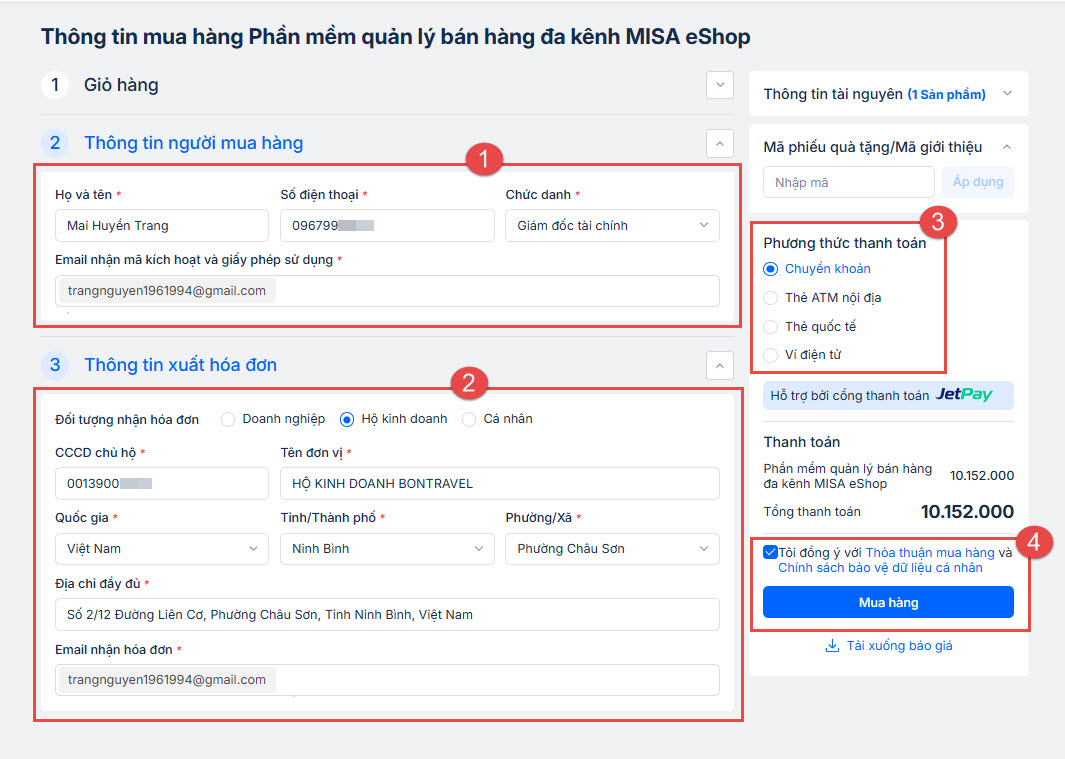Screen dimensions: 1065x759
Task: Collapse the Mã phiếu quà tặng panel
Action: [1007, 147]
